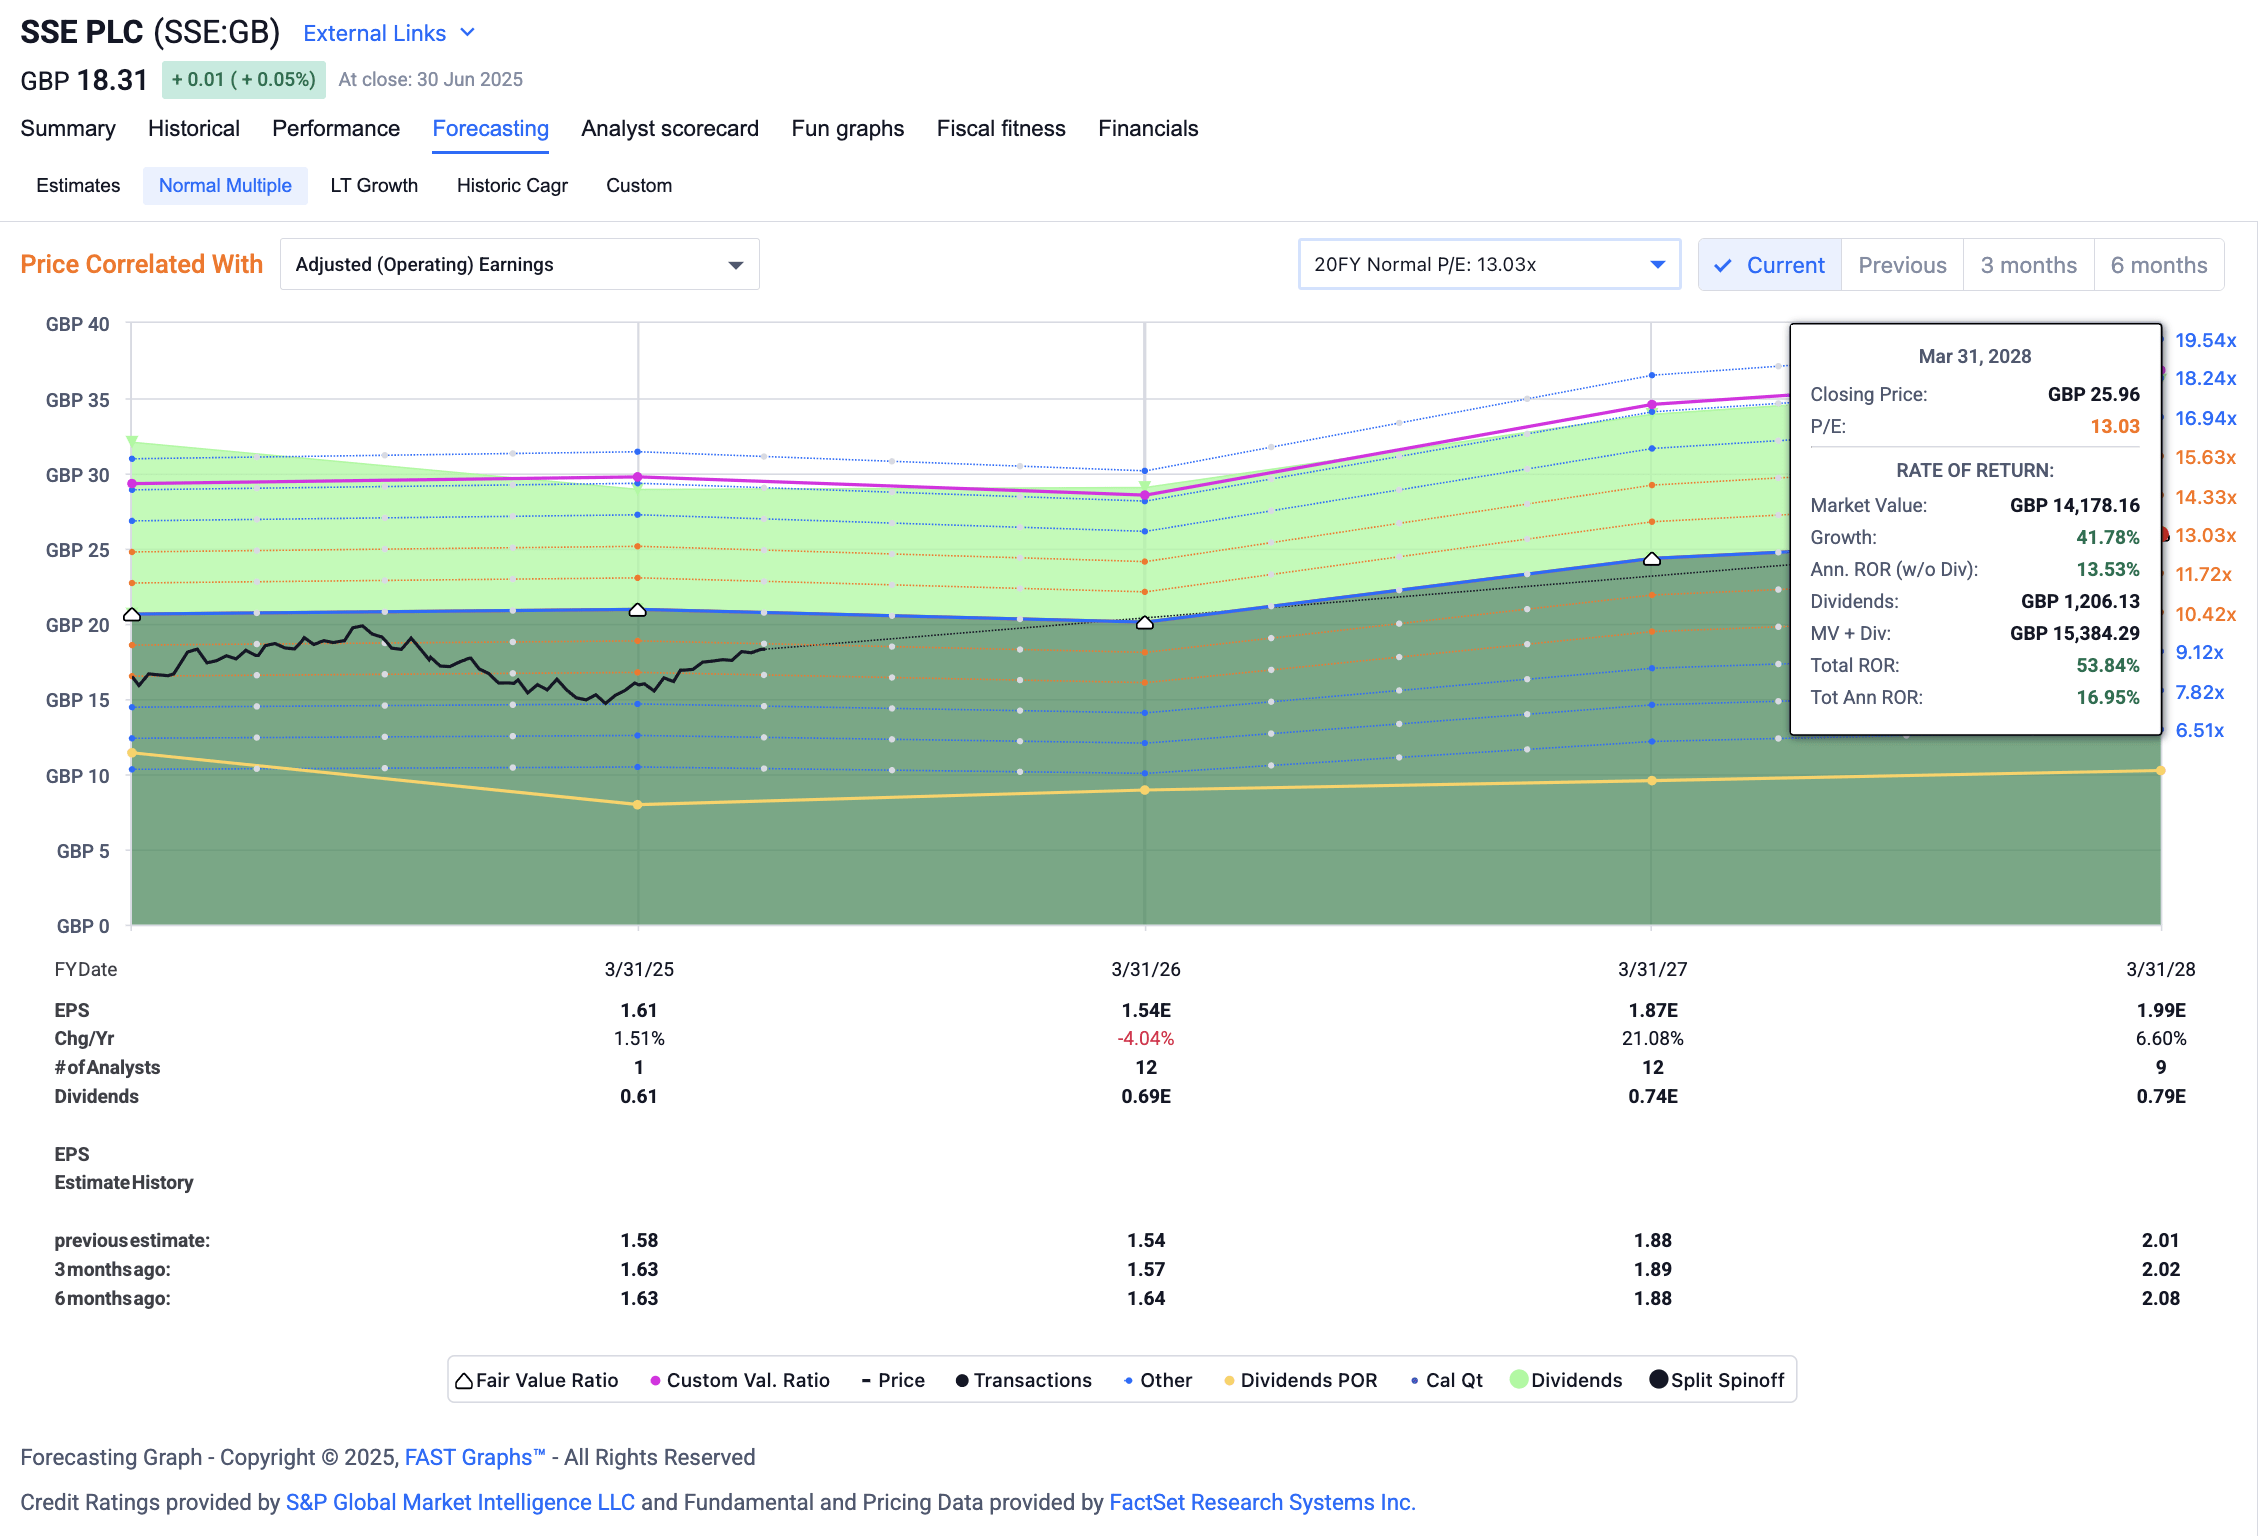Toggle the Fair Value Ratio legend marker

click(x=462, y=1380)
